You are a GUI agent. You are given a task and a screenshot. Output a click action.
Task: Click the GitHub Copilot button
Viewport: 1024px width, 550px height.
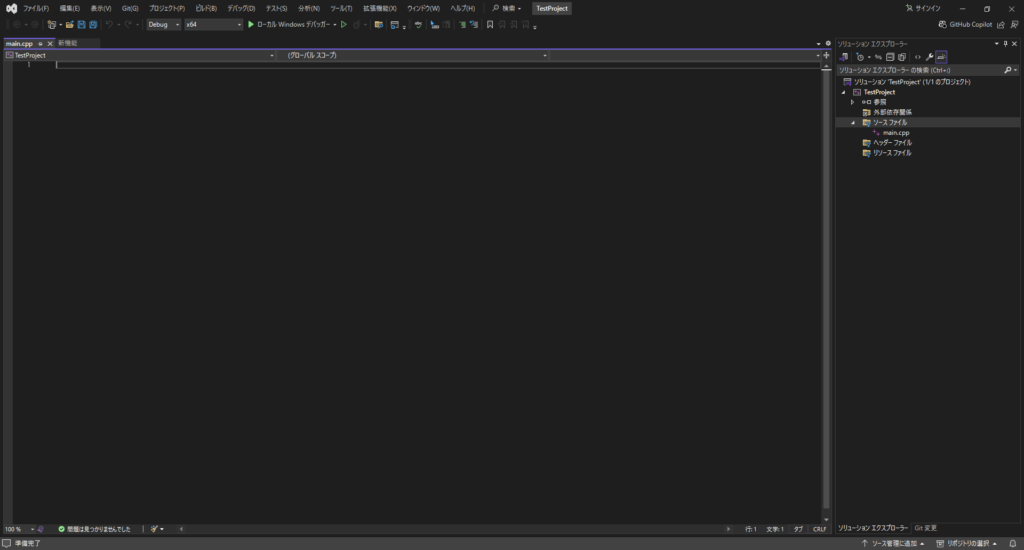964,24
